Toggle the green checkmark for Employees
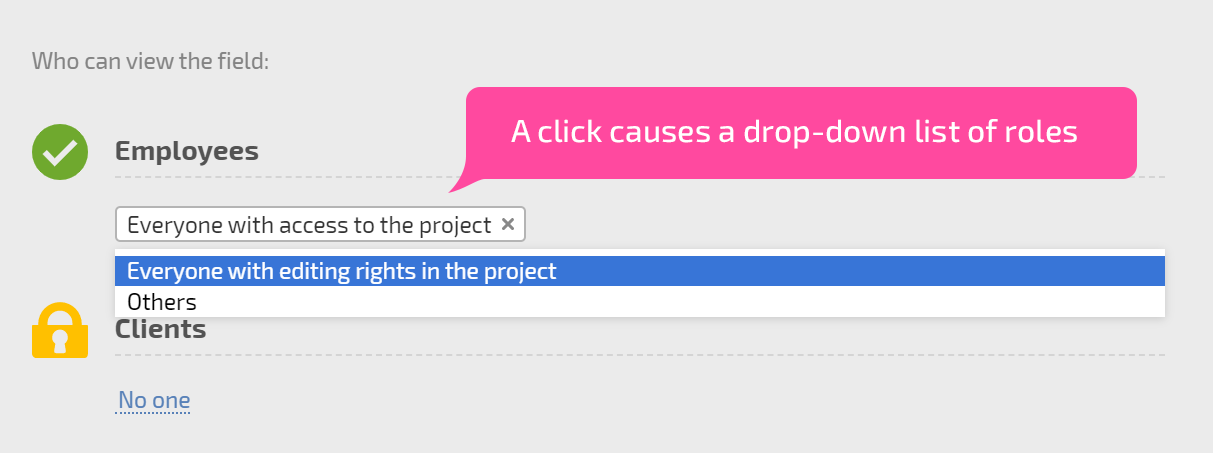Image resolution: width=1213 pixels, height=453 pixels. (60, 152)
